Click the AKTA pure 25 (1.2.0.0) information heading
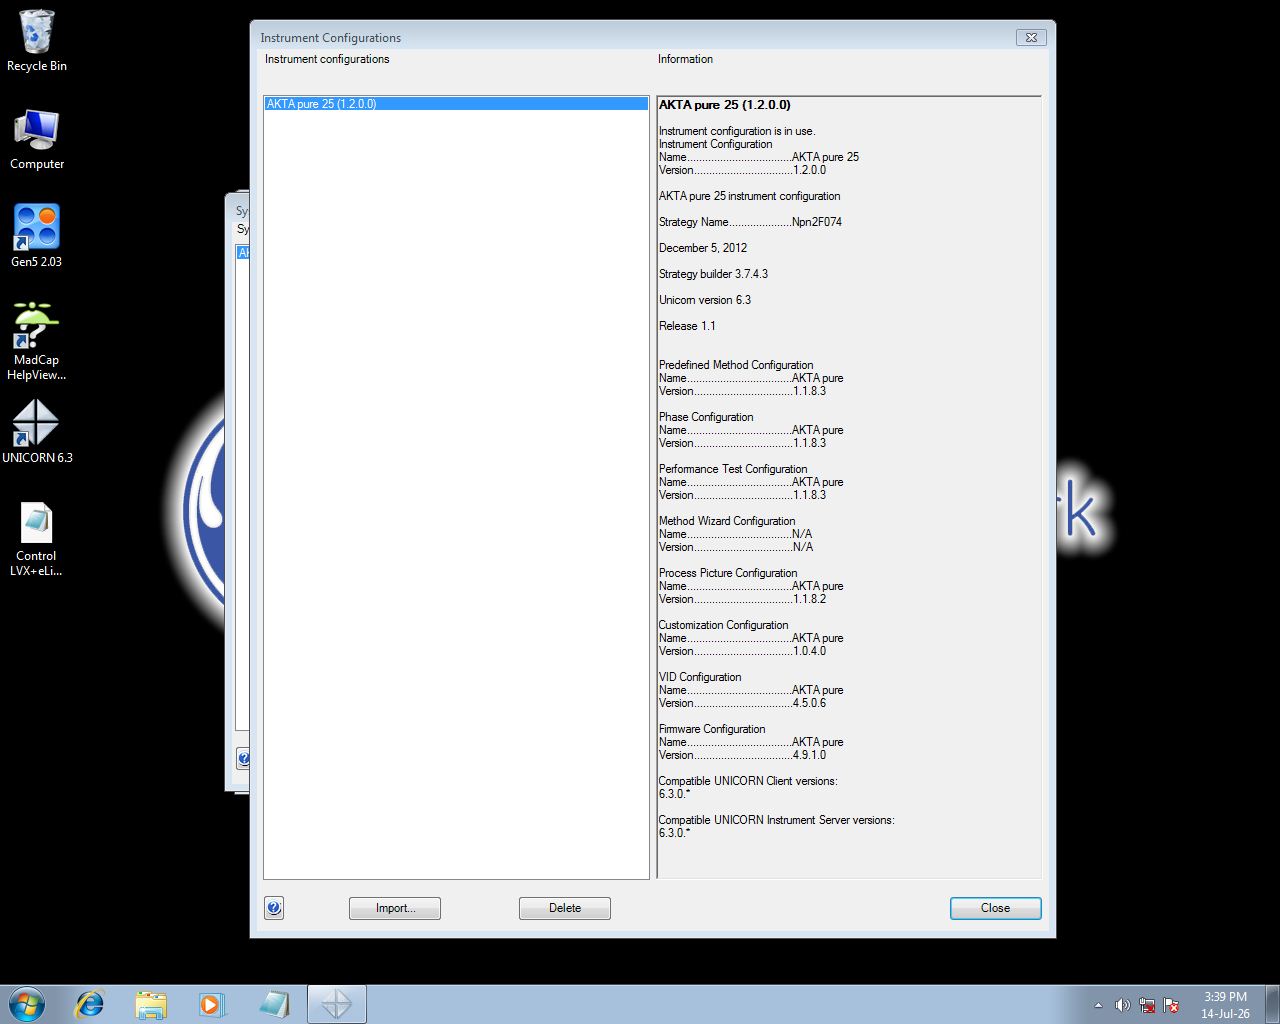1280x1024 pixels. [x=724, y=104]
